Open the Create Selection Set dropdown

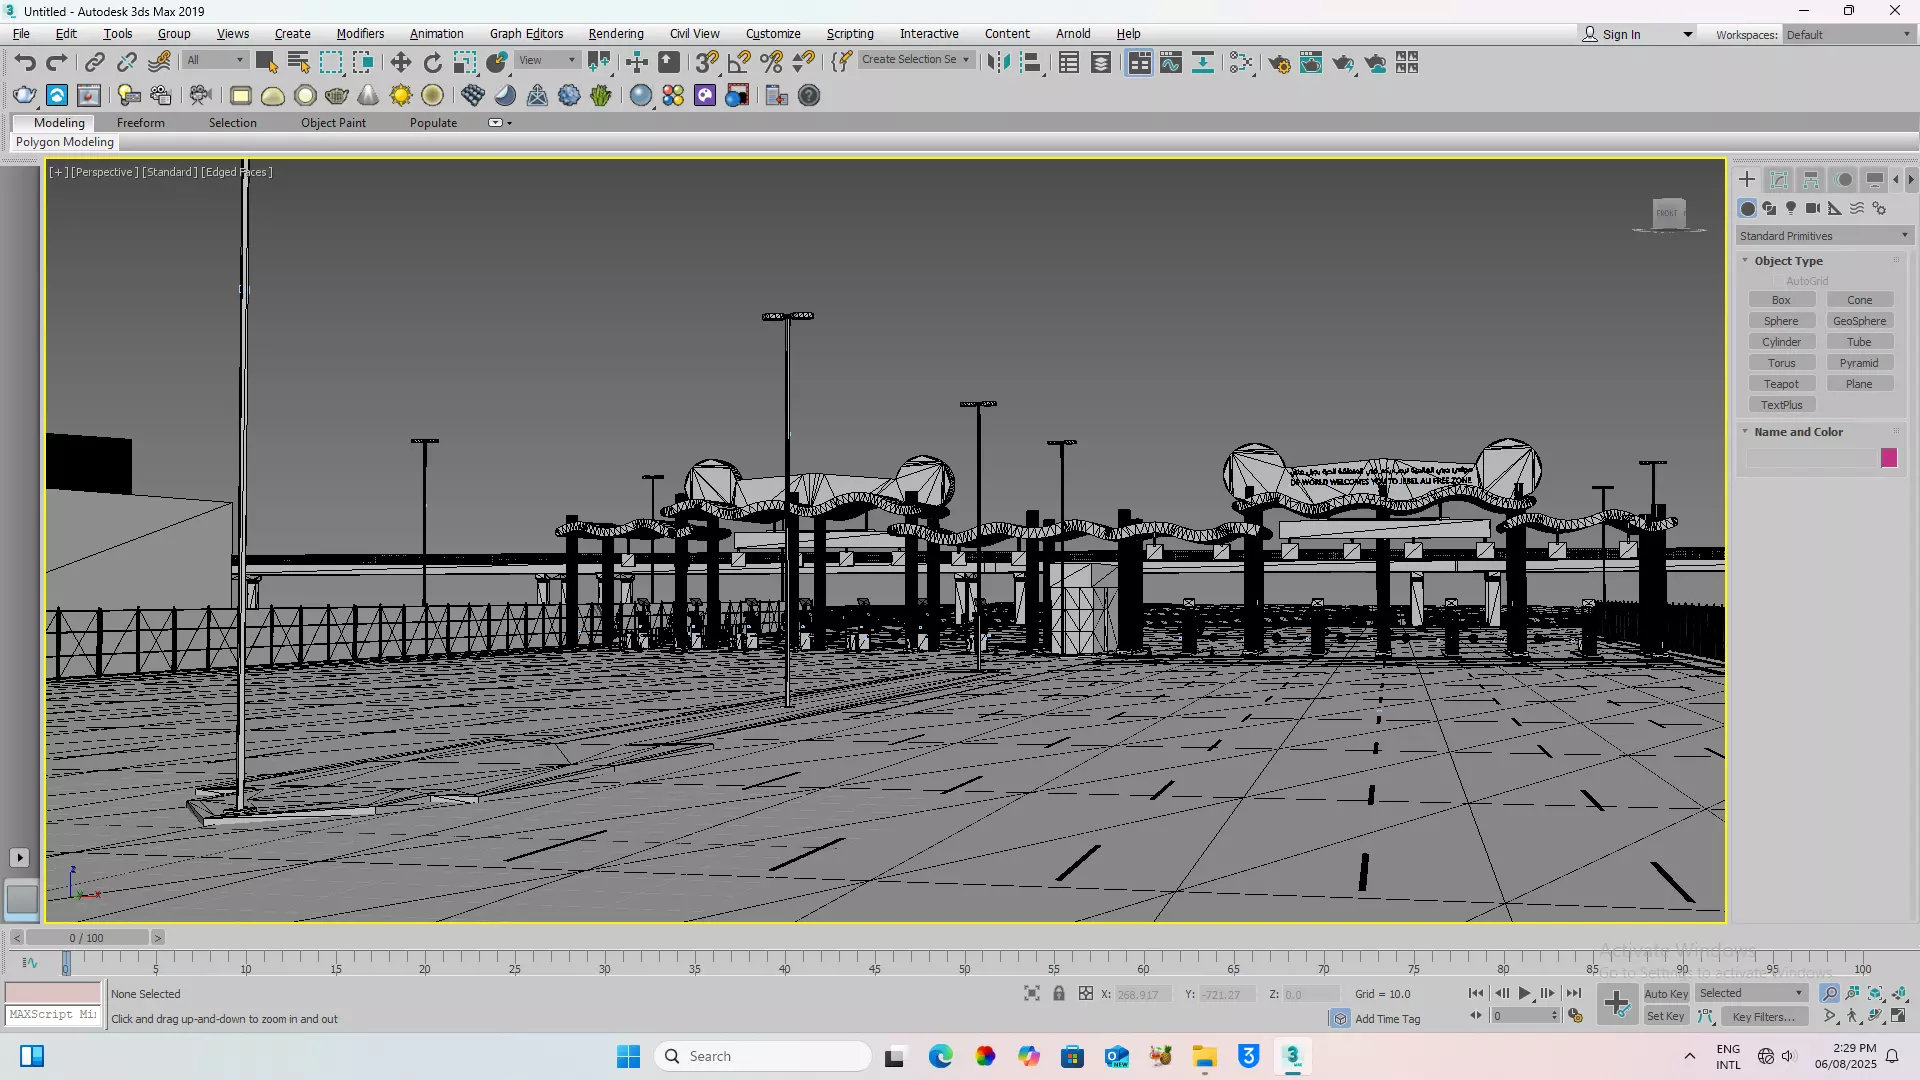(x=916, y=60)
